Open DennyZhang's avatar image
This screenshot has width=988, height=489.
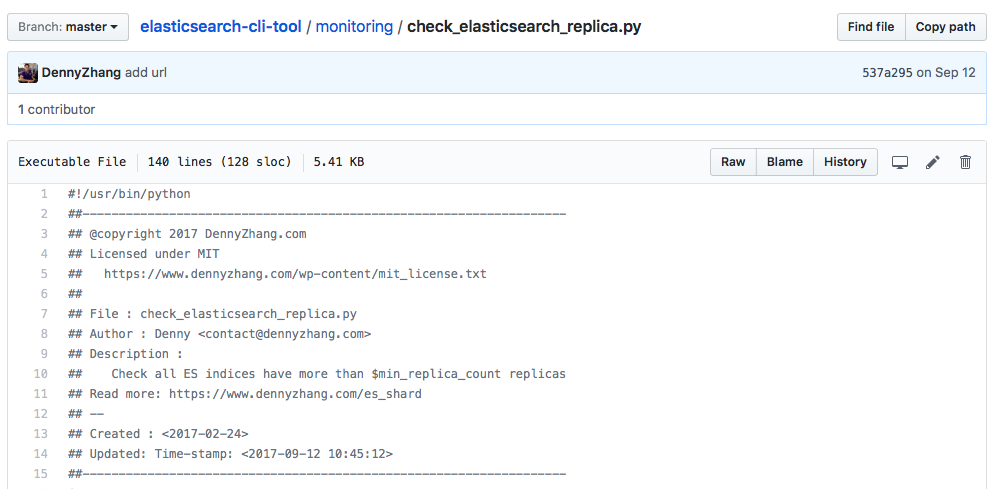click(x=28, y=72)
